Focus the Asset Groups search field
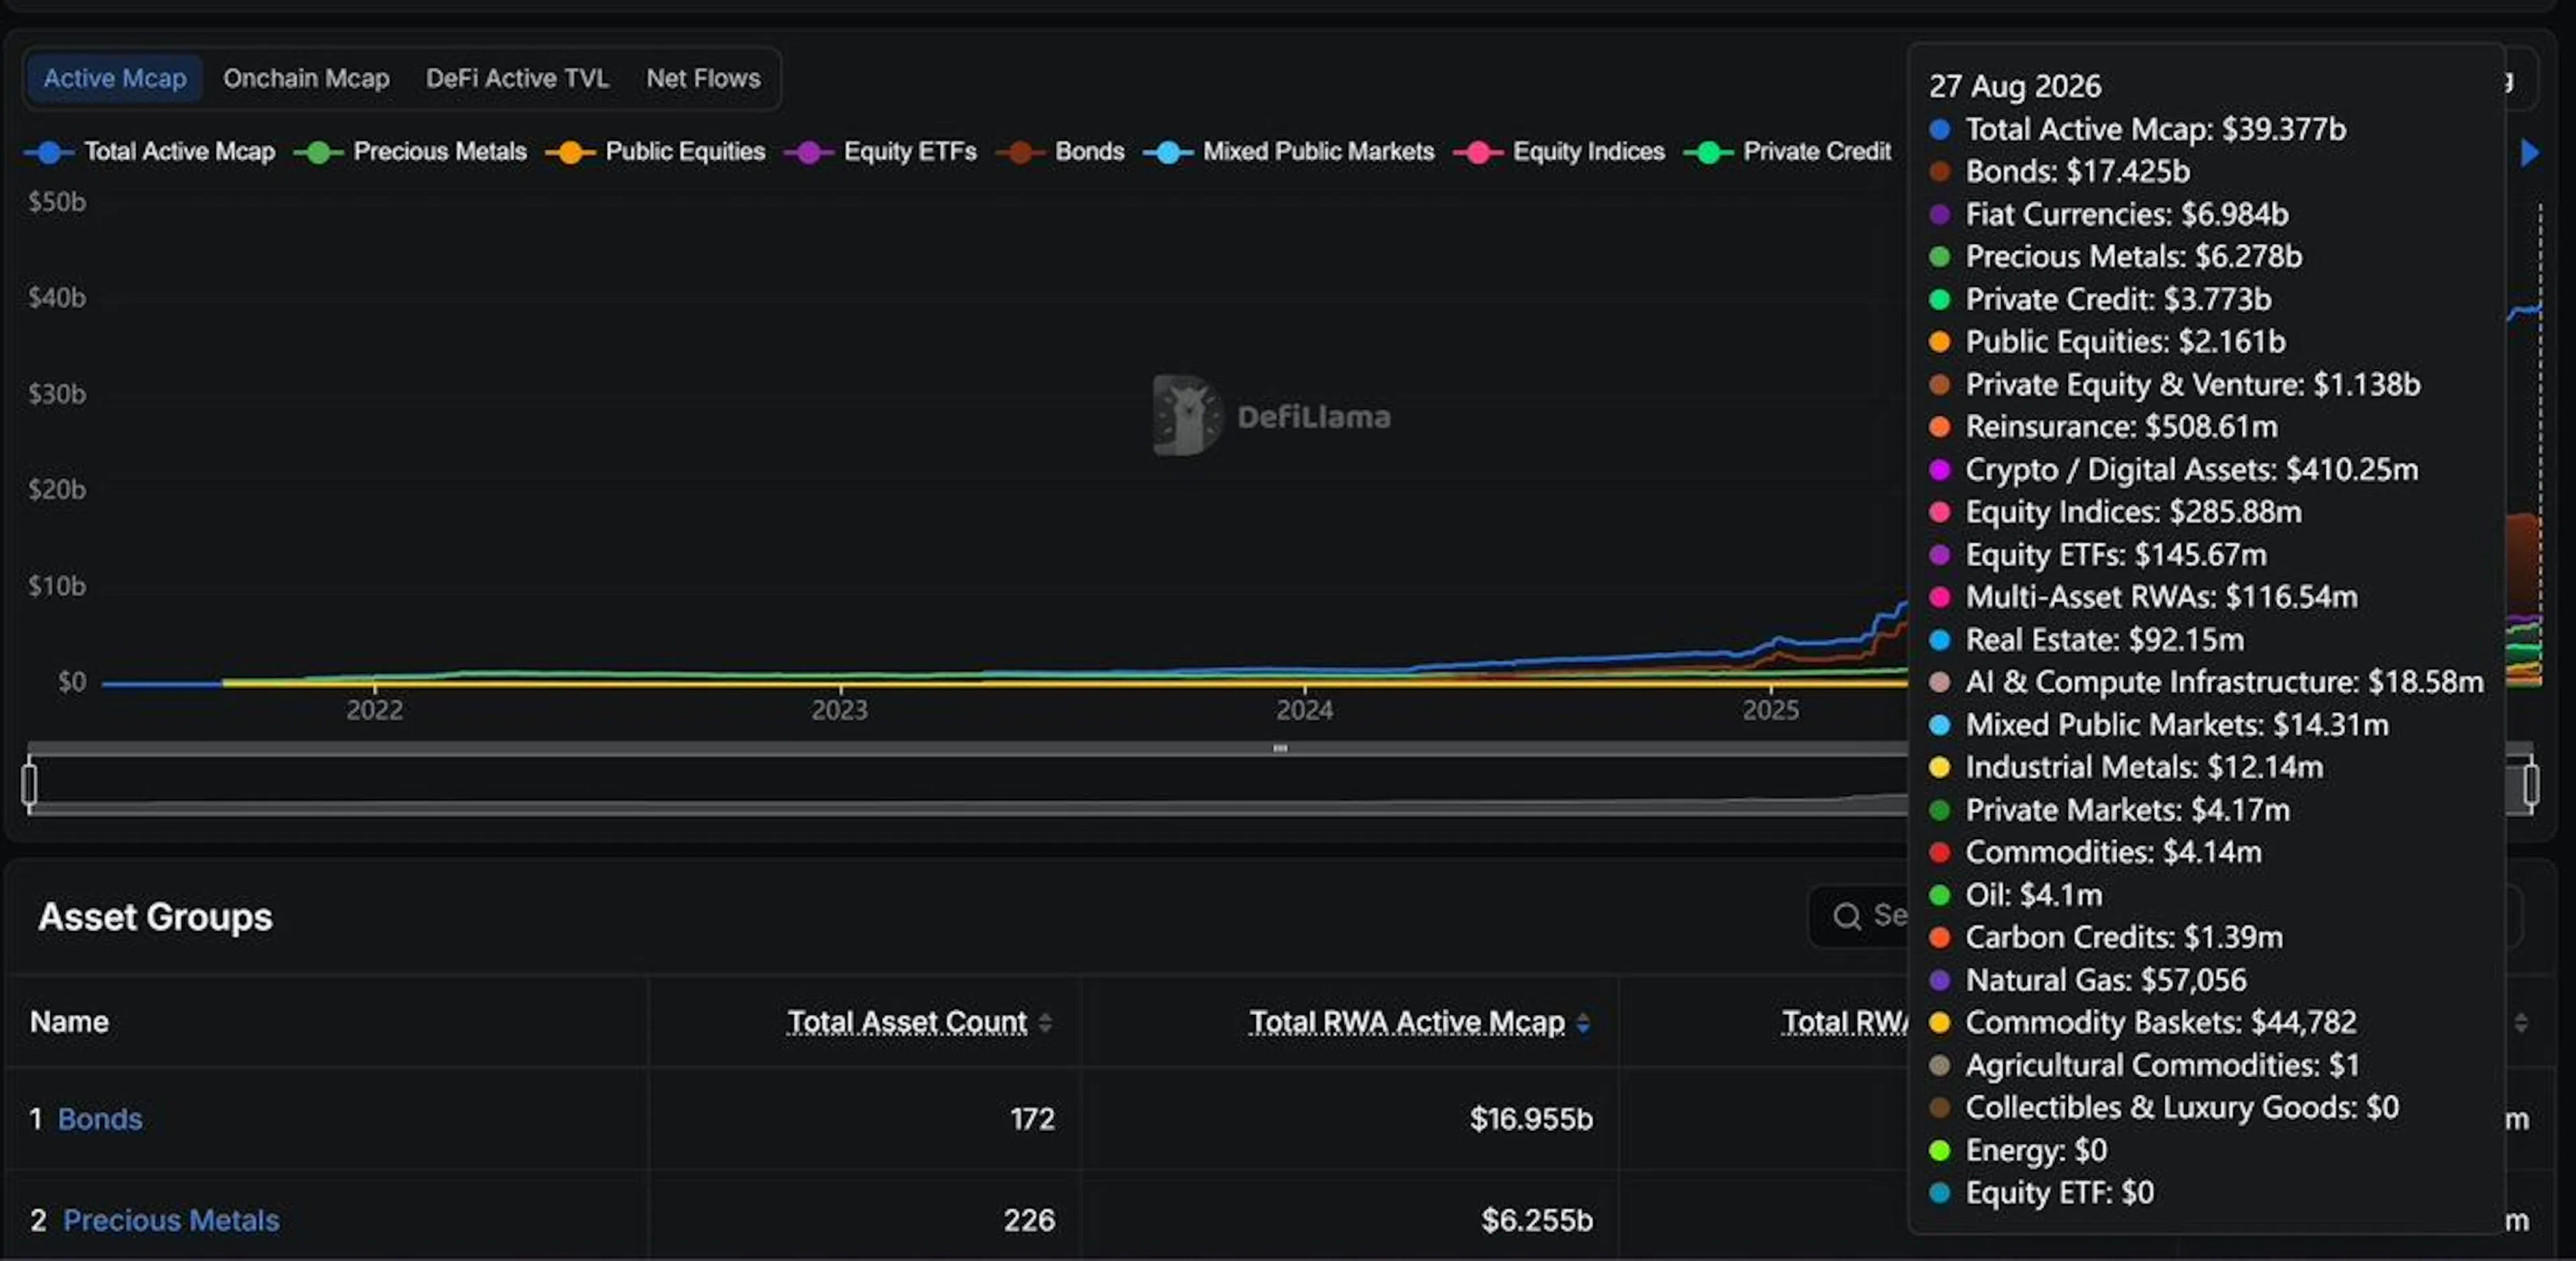Screen dimensions: 2576x1261 point(2165,916)
